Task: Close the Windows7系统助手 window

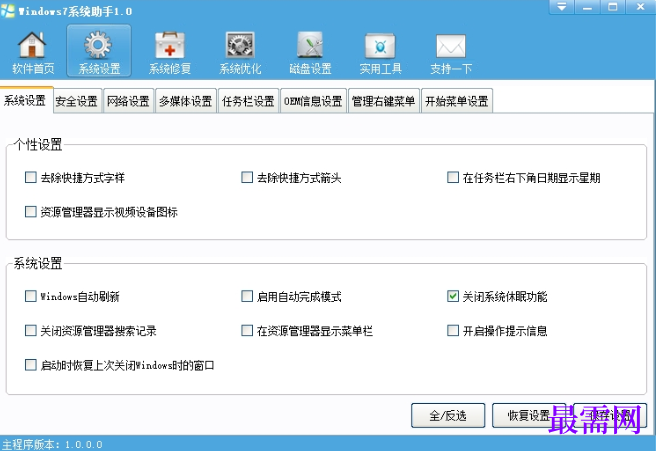Action: pyautogui.click(x=640, y=7)
